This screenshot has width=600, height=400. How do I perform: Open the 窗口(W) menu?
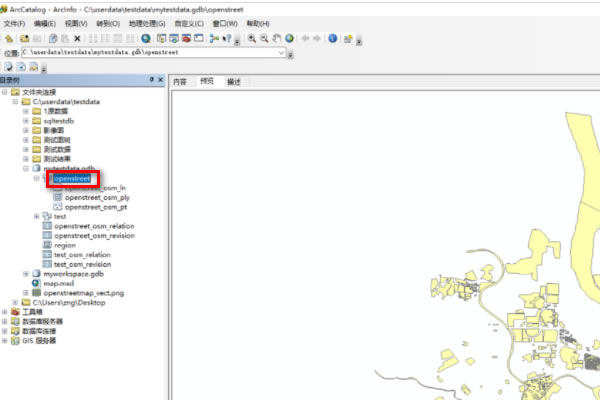pyautogui.click(x=225, y=24)
